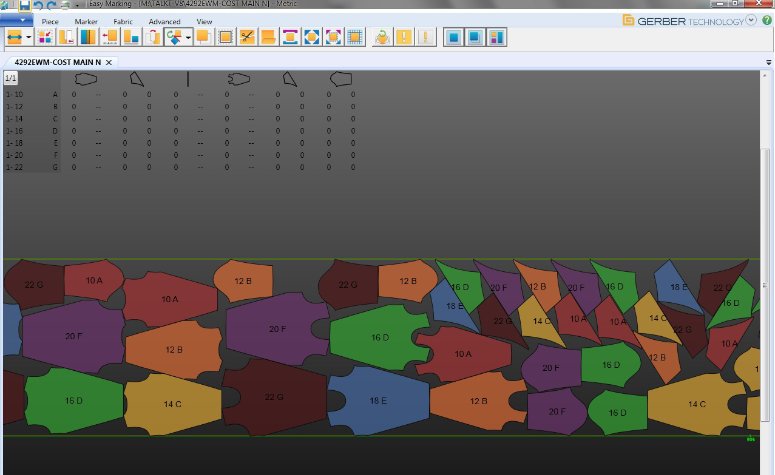This screenshot has height=475, width=775.
Task: Click the red left-arrow orange square icon
Action: pyautogui.click(x=110, y=37)
